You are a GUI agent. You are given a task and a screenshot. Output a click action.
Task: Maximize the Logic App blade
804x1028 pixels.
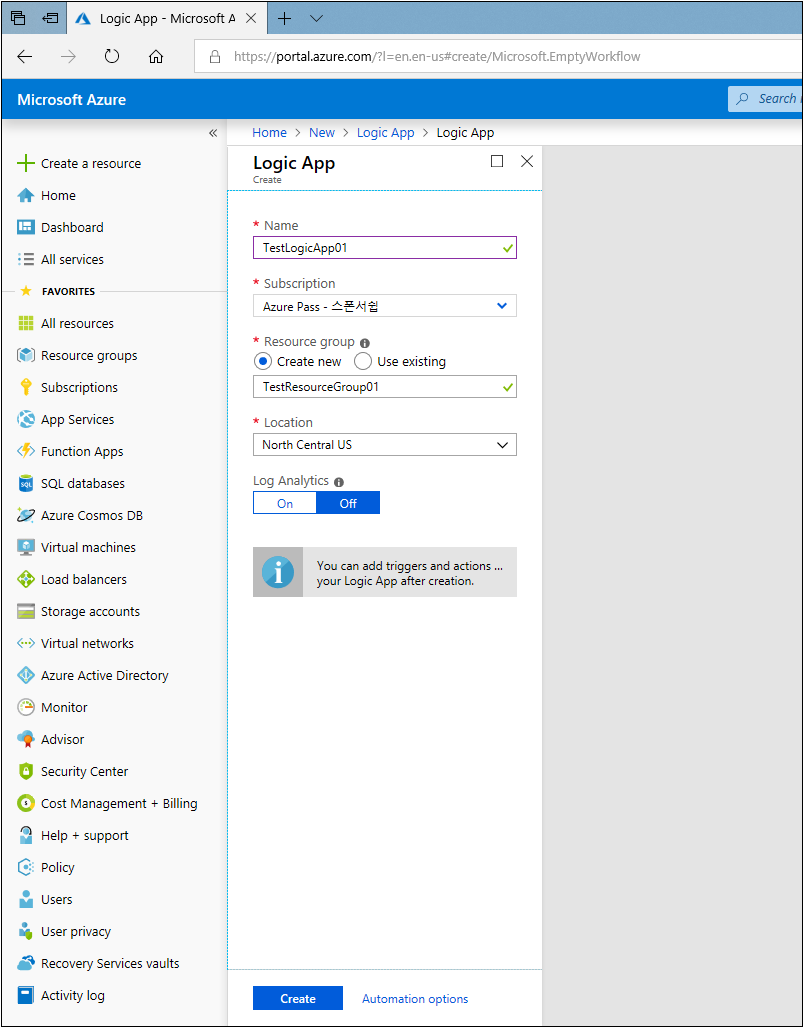point(497,161)
